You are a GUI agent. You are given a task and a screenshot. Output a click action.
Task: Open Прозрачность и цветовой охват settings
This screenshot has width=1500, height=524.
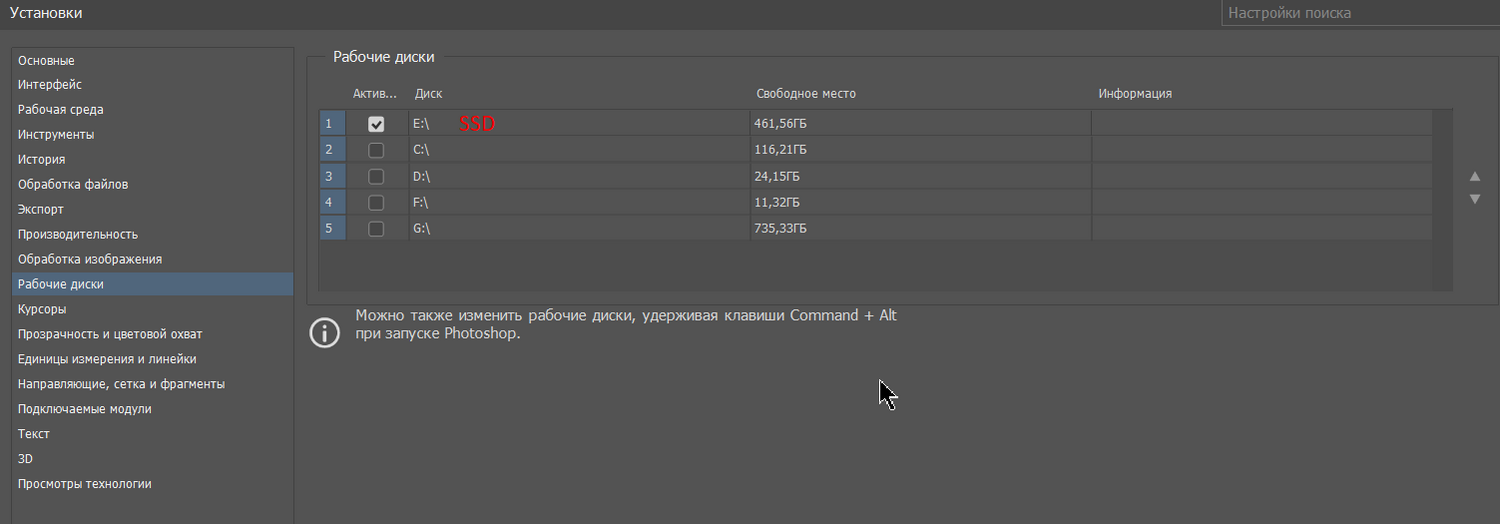(x=153, y=335)
